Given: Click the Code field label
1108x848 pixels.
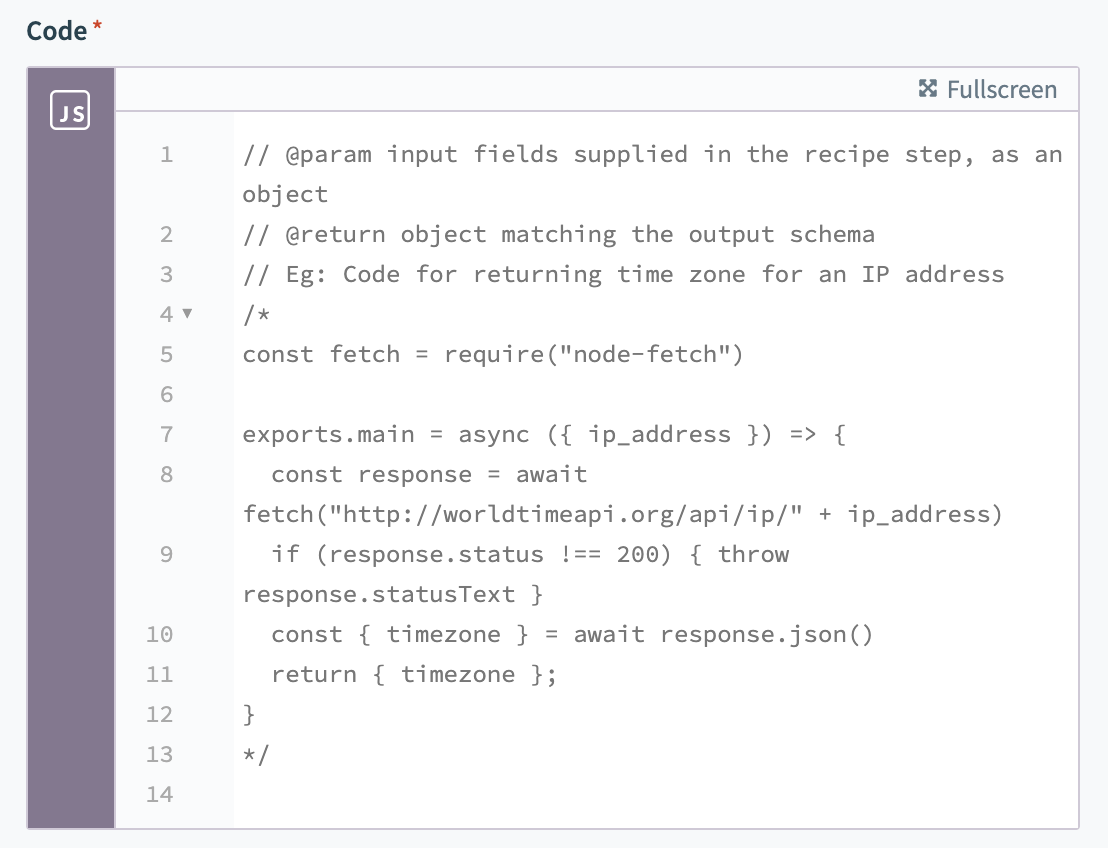Looking at the screenshot, I should click(57, 31).
